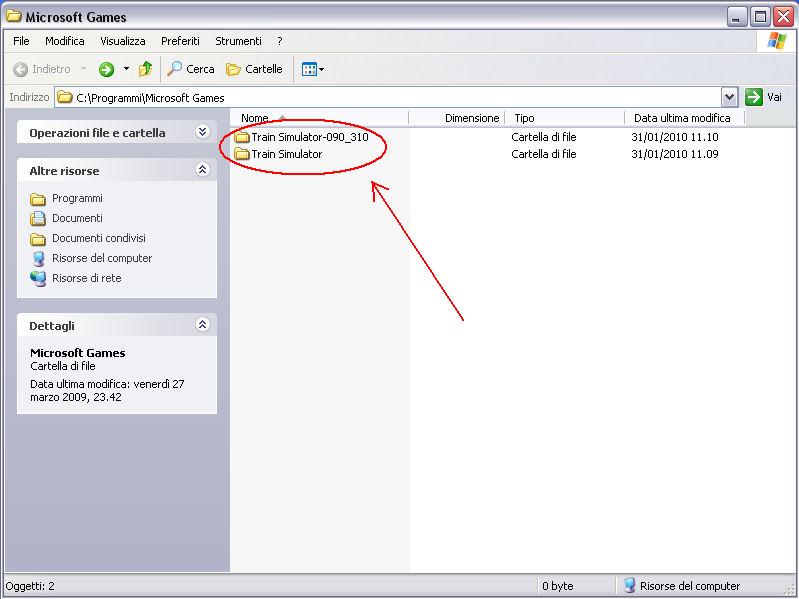Click the Documenti condivisi folder icon
The height and width of the screenshot is (599, 799).
click(x=38, y=239)
